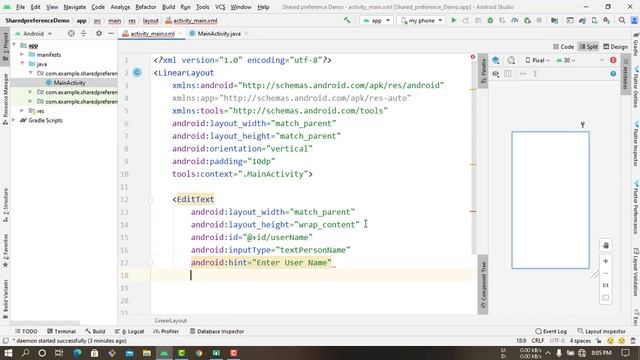Collapse the java folder
640x360 pixels.
coord(22,64)
